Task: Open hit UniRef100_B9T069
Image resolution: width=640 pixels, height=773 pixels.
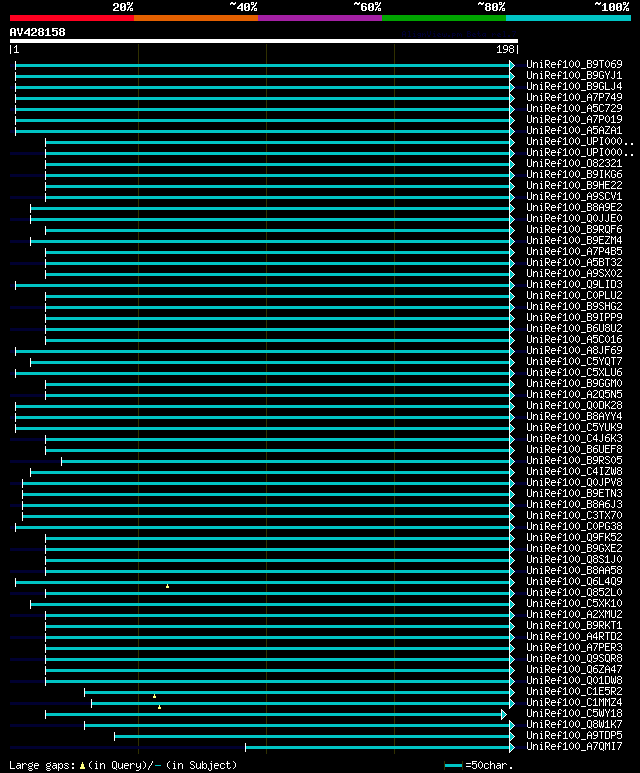Action: click(x=574, y=64)
